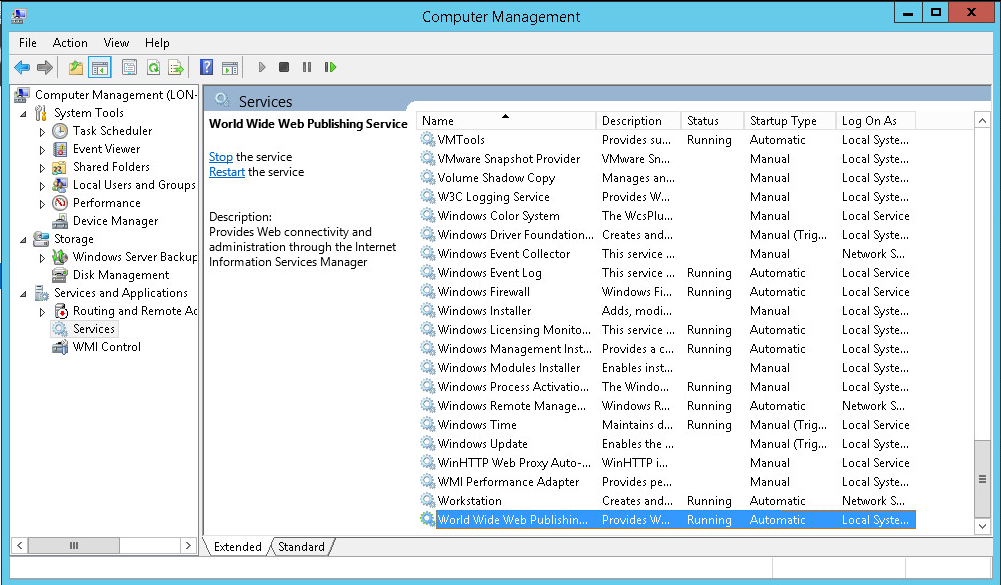Screen dimensions: 1001x585
Task: Click the Routing and Remote Access icon
Action: [x=60, y=311]
